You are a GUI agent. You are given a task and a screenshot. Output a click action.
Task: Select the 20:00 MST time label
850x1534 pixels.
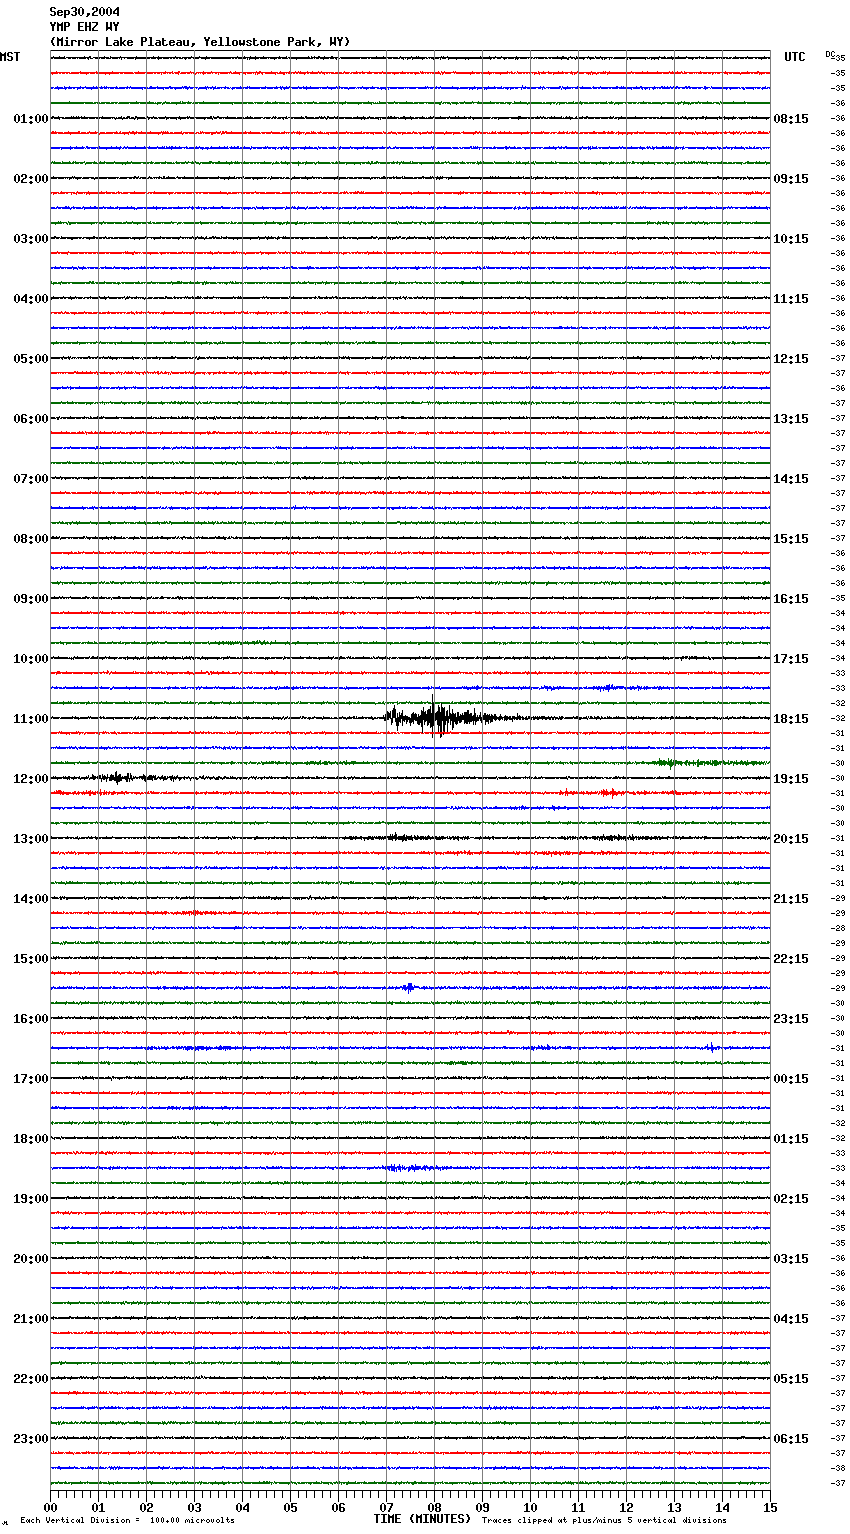(30, 1259)
